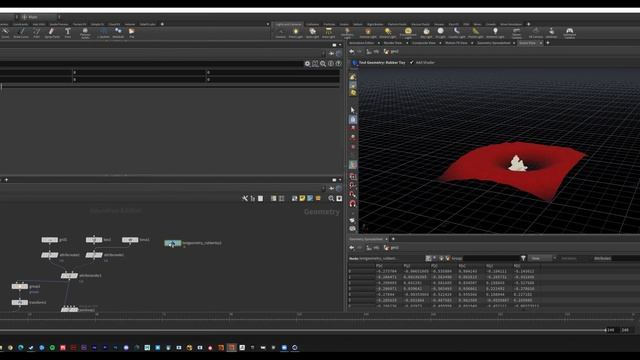Screen dimensions: 640x360
Task: Toggle the Add Shader checkbox
Action: (x=411, y=62)
